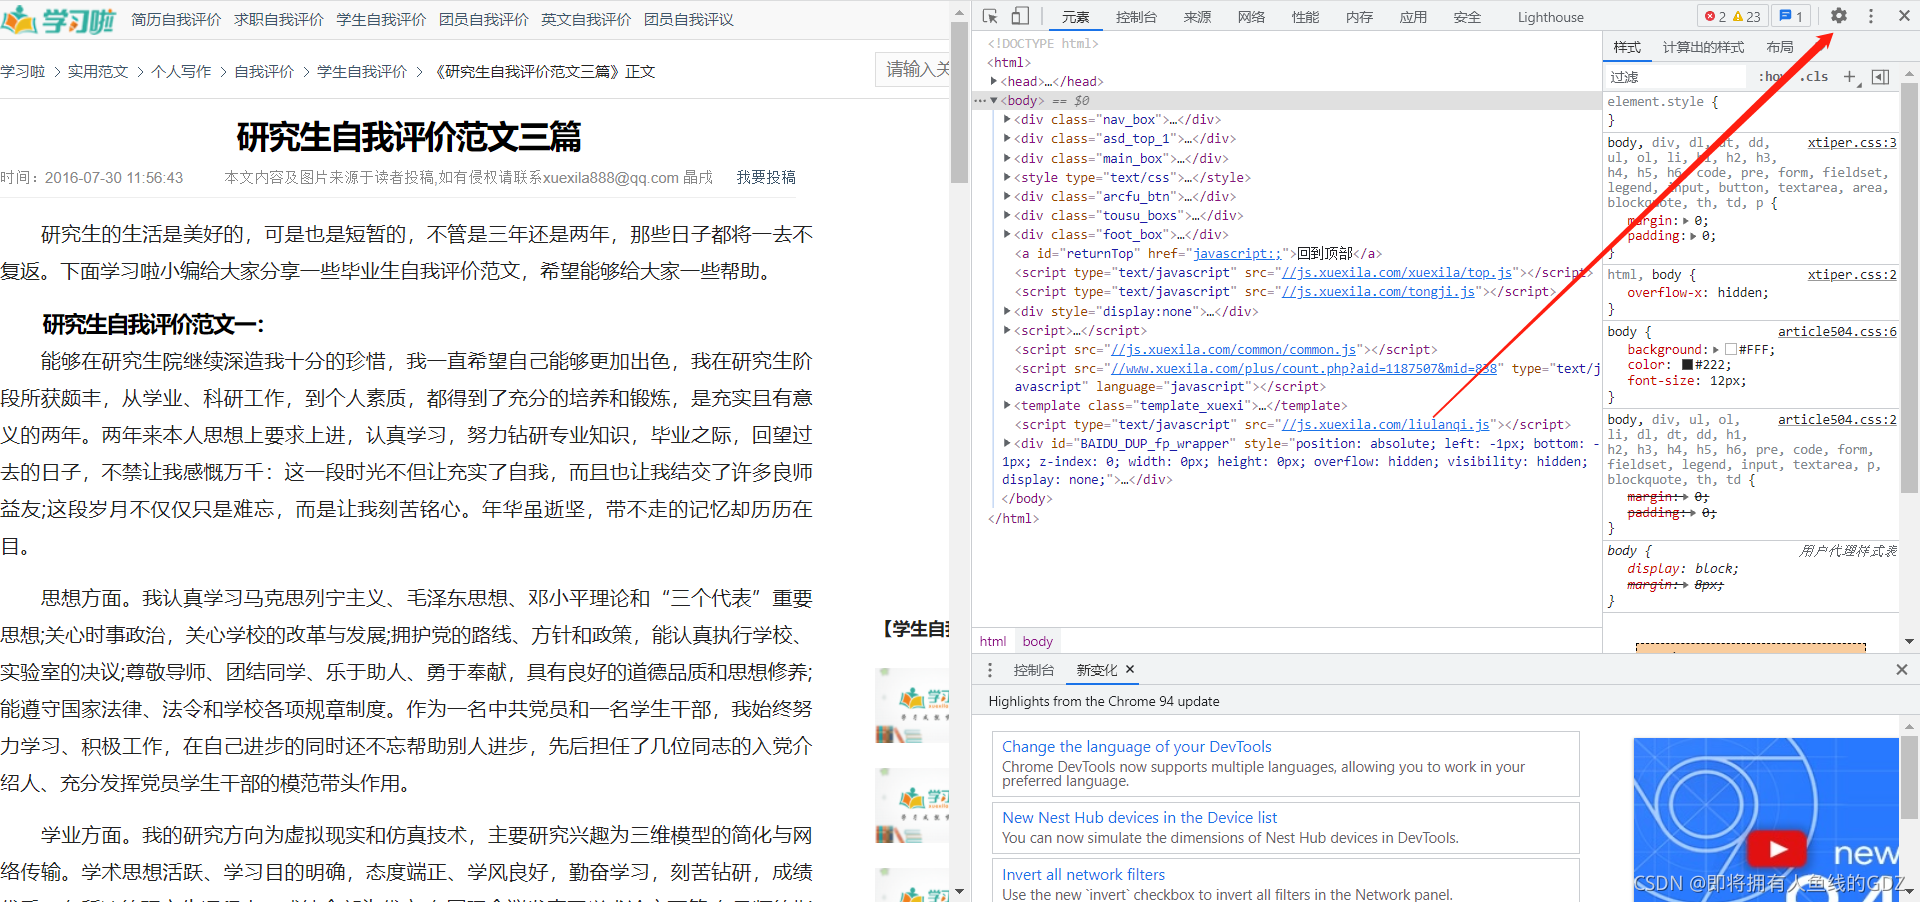Screen dimensions: 1920x902
Task: Select the 样式 styles tab
Action: [x=1627, y=47]
